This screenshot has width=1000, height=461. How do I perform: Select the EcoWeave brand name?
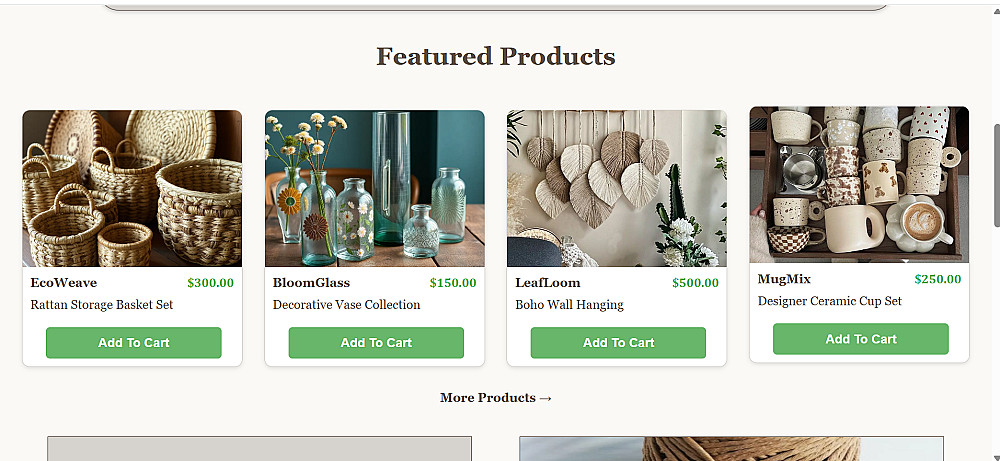pyautogui.click(x=64, y=282)
